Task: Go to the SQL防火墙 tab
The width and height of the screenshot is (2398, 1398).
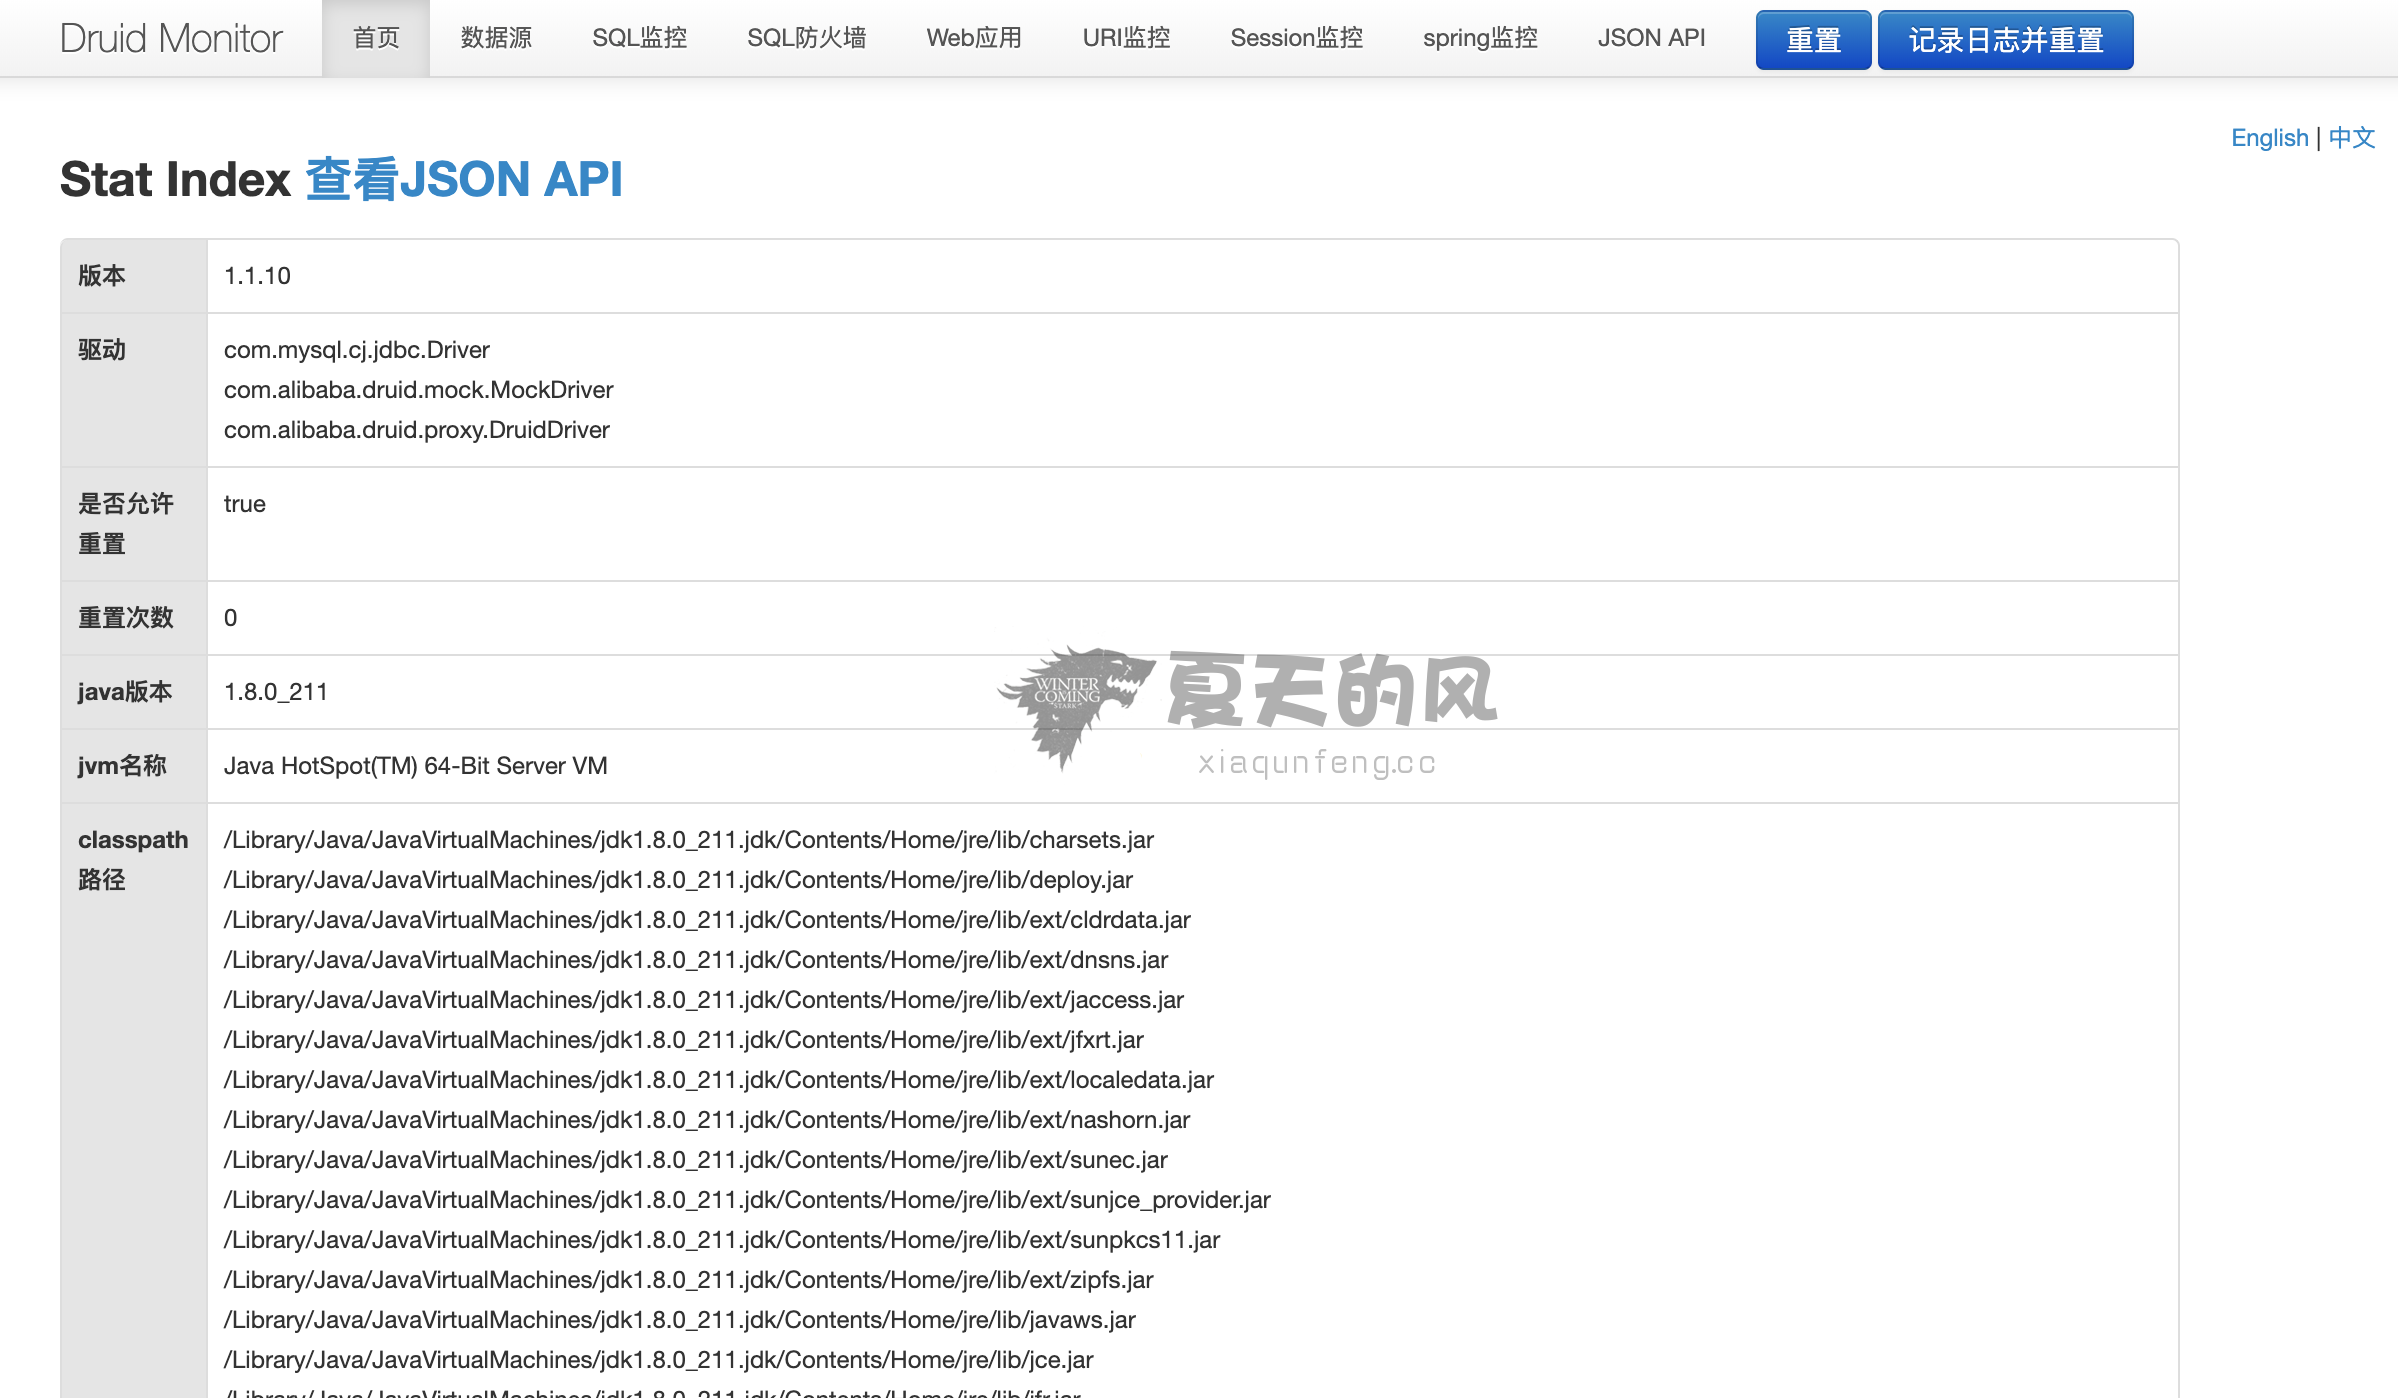Action: click(807, 38)
